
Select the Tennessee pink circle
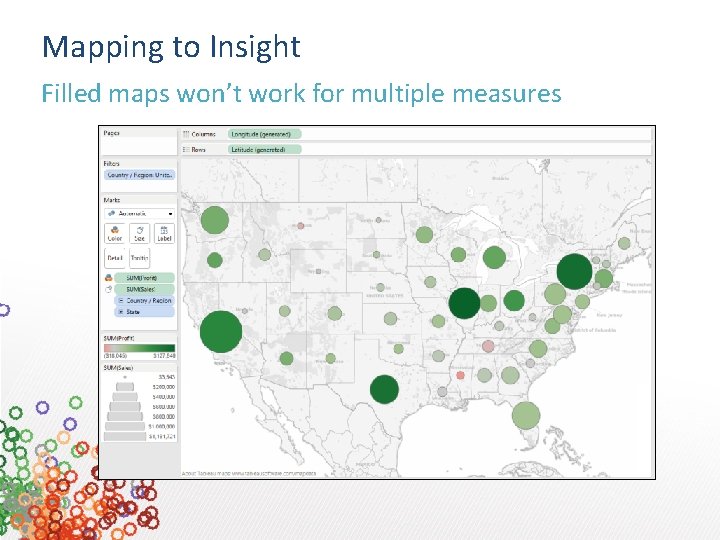tap(488, 346)
